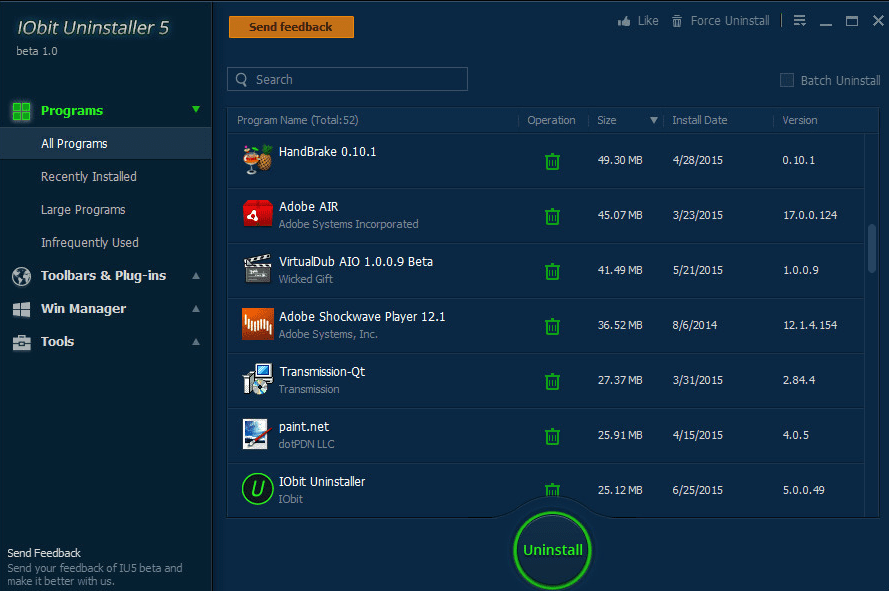The image size is (889, 591).
Task: Click the 49.30 MB size value
Action: 620,161
